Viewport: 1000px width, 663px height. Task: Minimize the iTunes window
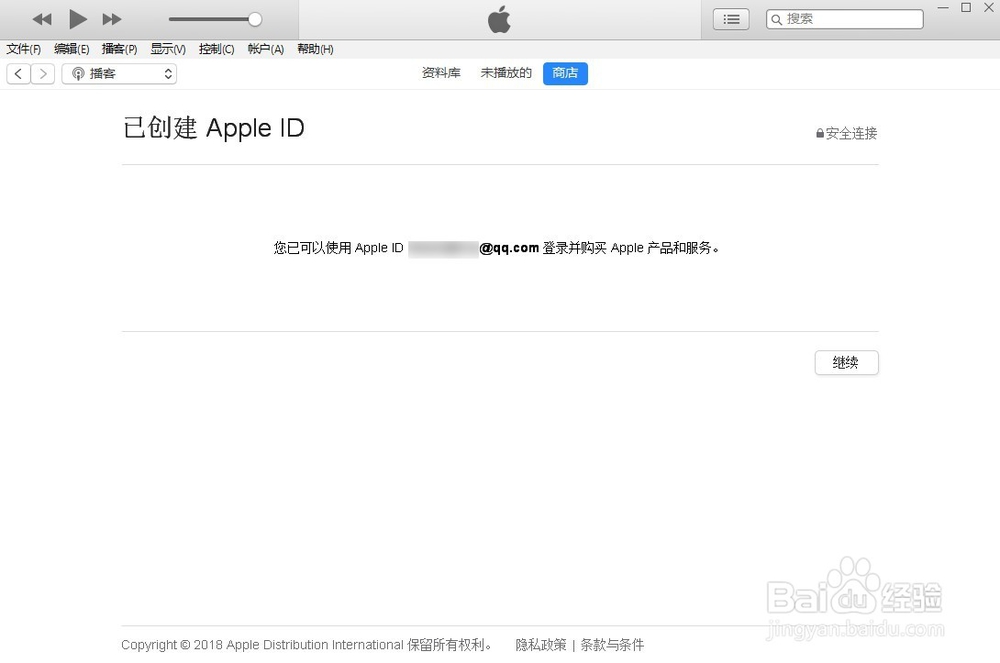click(943, 8)
